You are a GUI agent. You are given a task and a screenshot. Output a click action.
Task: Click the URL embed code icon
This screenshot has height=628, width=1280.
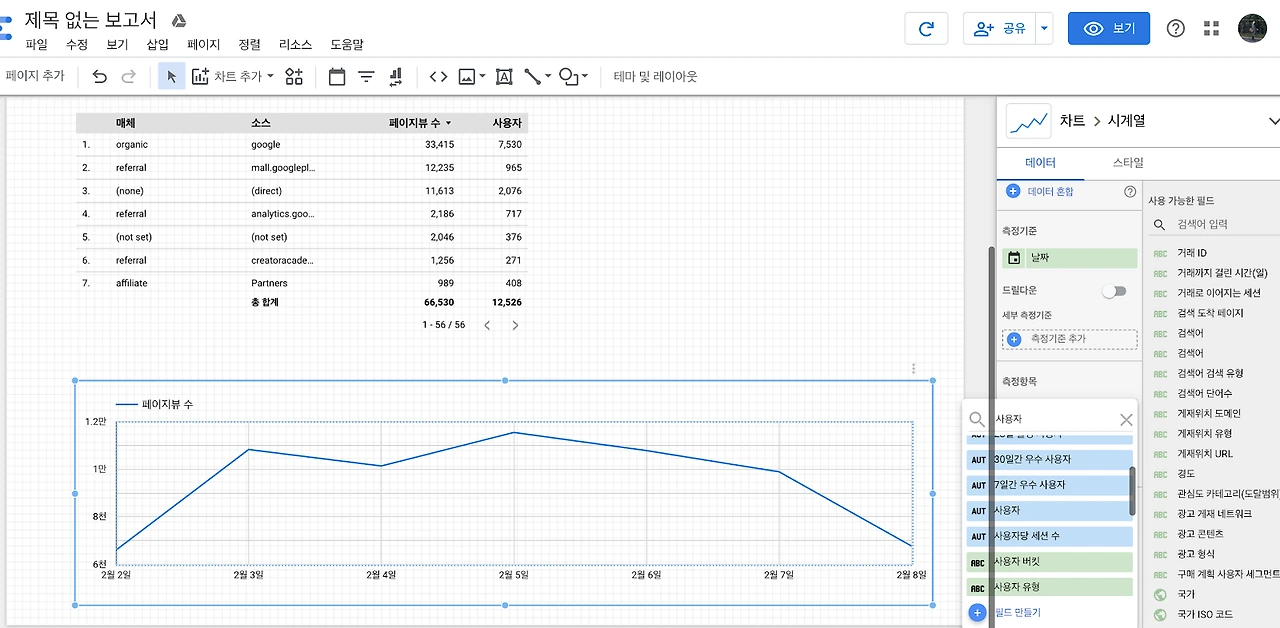(x=438, y=76)
